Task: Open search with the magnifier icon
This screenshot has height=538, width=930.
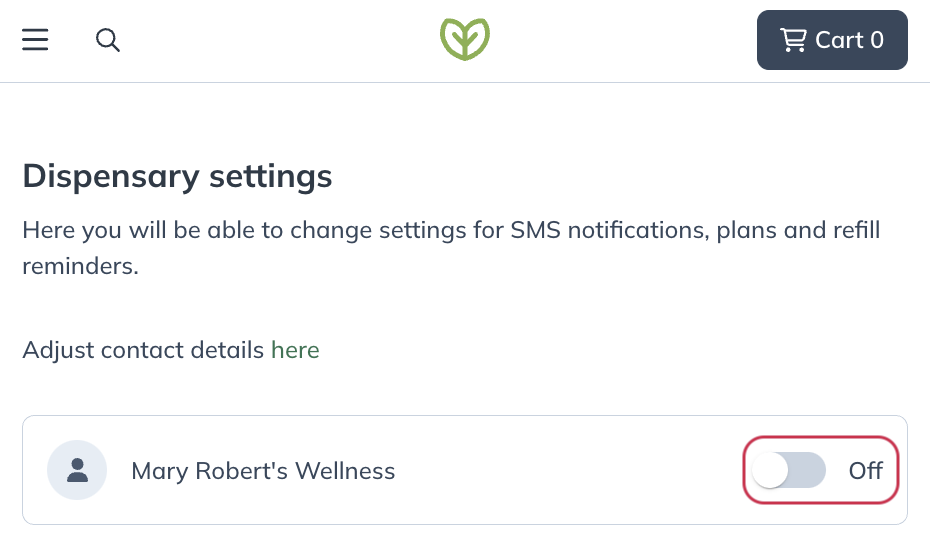Action: tap(108, 40)
